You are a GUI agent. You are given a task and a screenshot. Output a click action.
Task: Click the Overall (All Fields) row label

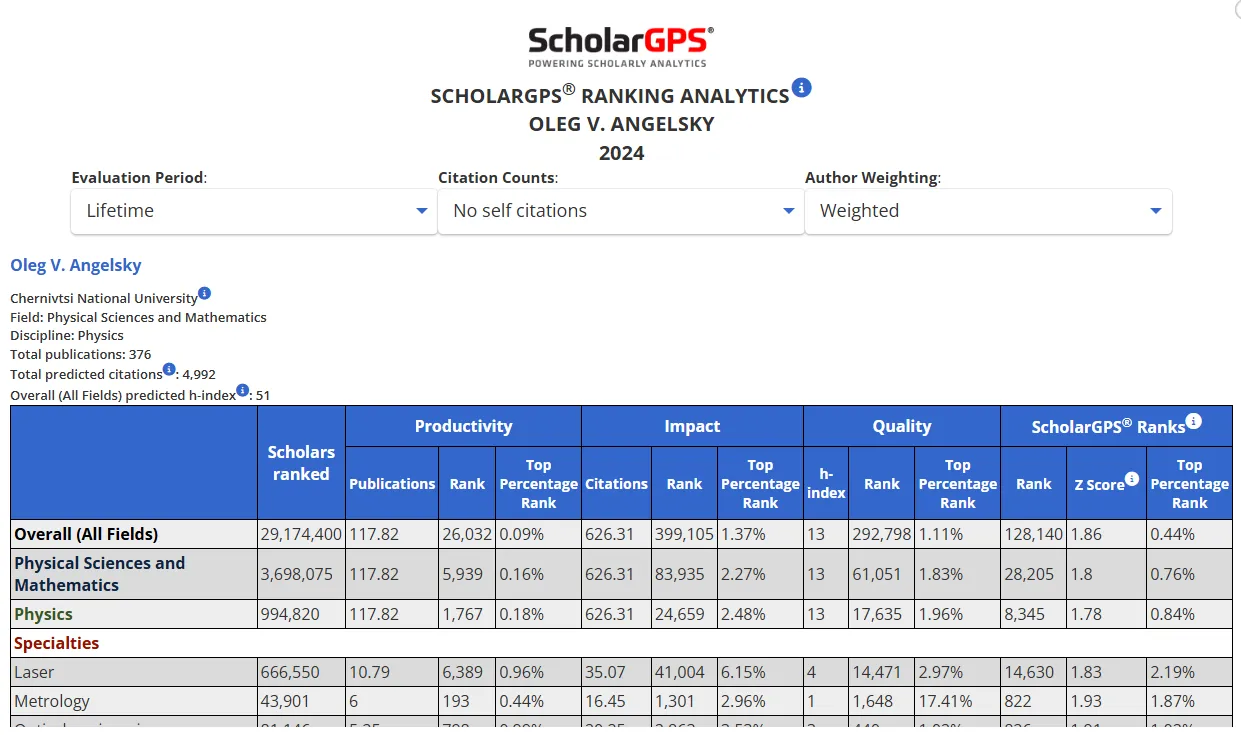pyautogui.click(x=86, y=534)
